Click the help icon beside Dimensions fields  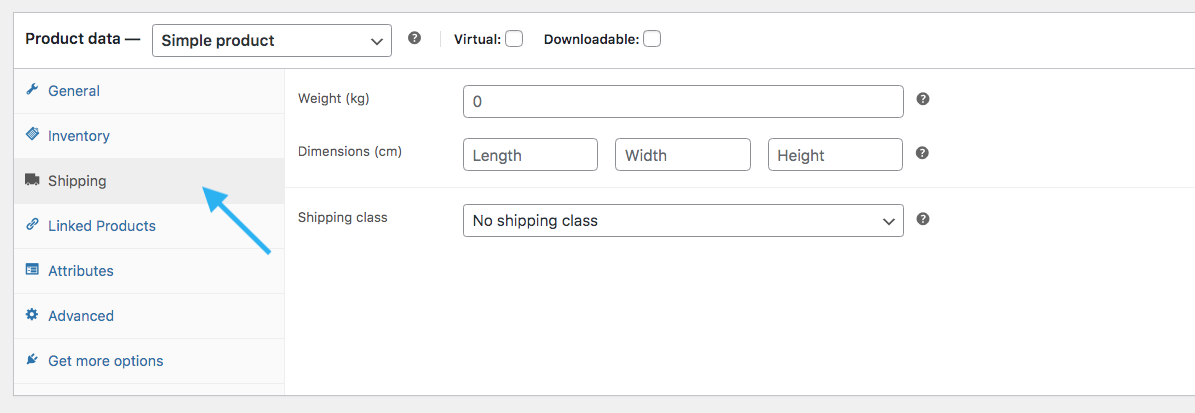pos(922,153)
